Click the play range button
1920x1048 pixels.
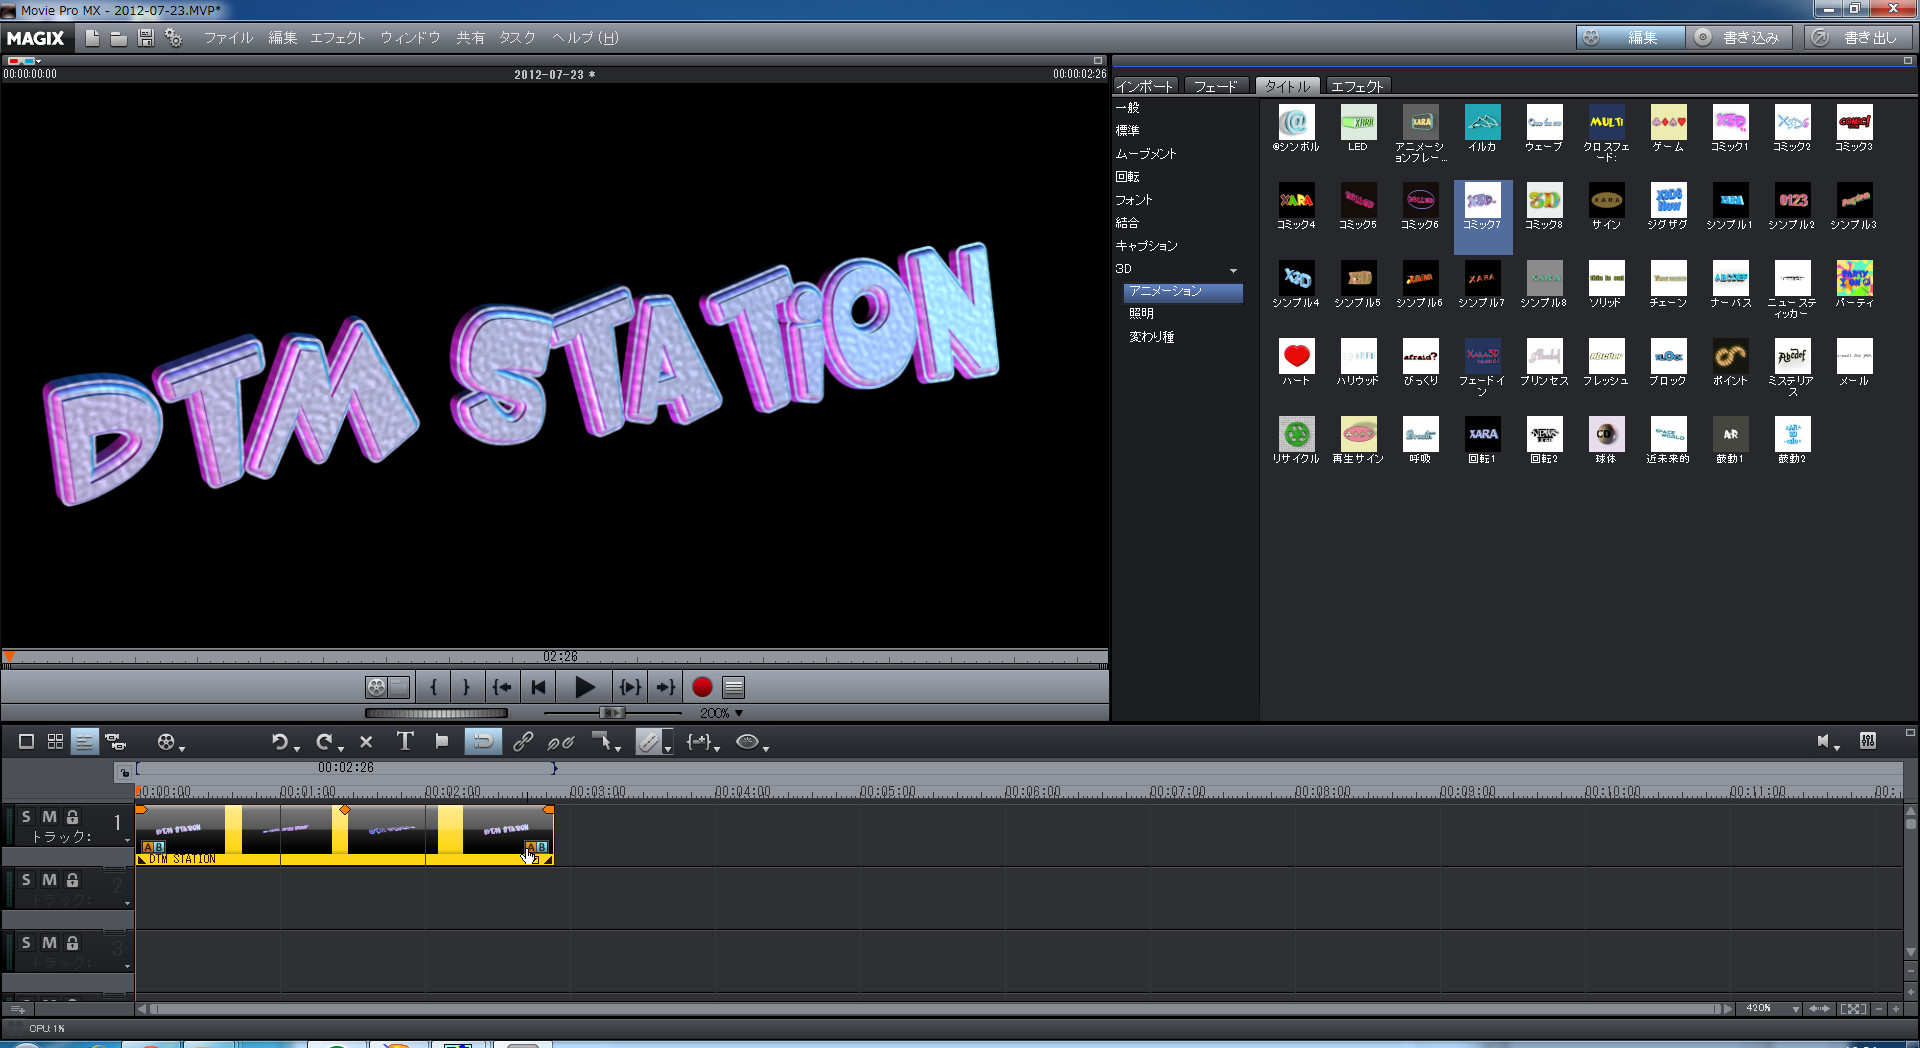pyautogui.click(x=630, y=687)
